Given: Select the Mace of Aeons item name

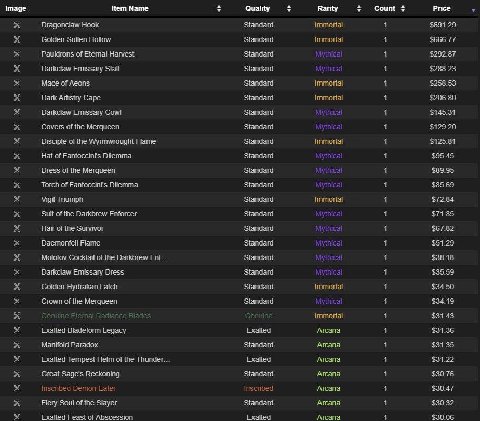Looking at the screenshot, I should click(x=66, y=83).
